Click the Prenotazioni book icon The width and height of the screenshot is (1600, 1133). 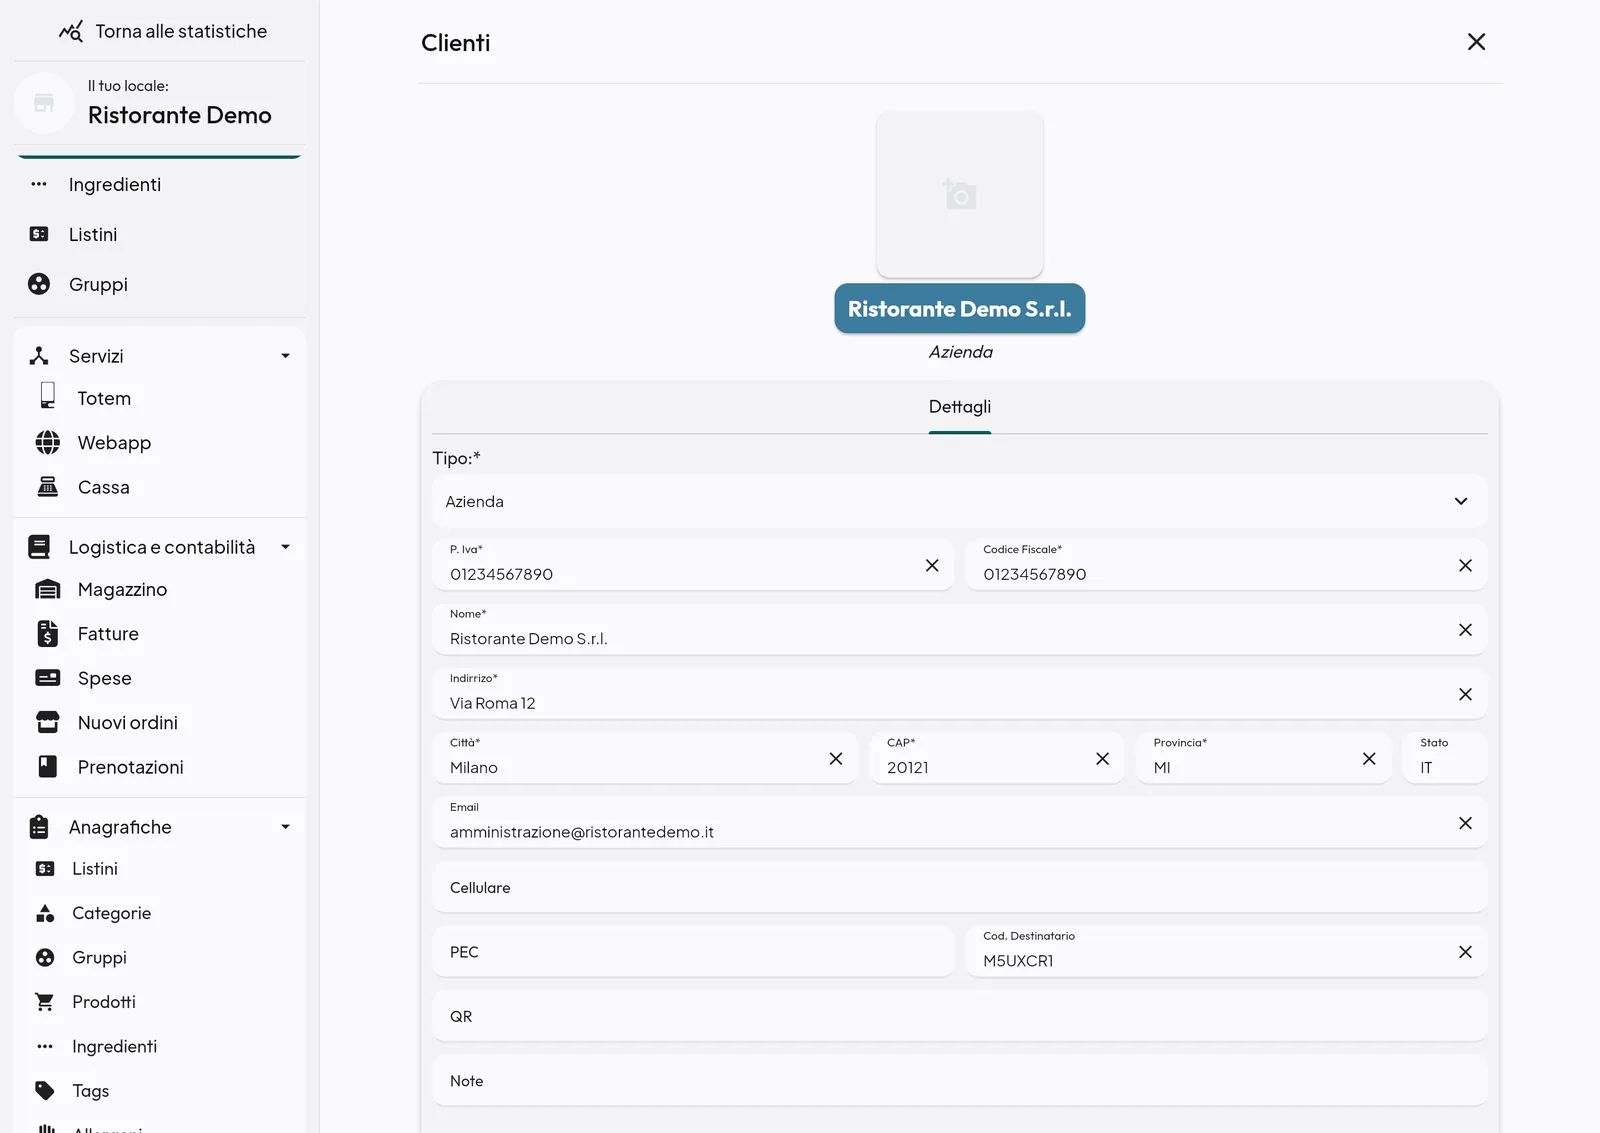[47, 766]
